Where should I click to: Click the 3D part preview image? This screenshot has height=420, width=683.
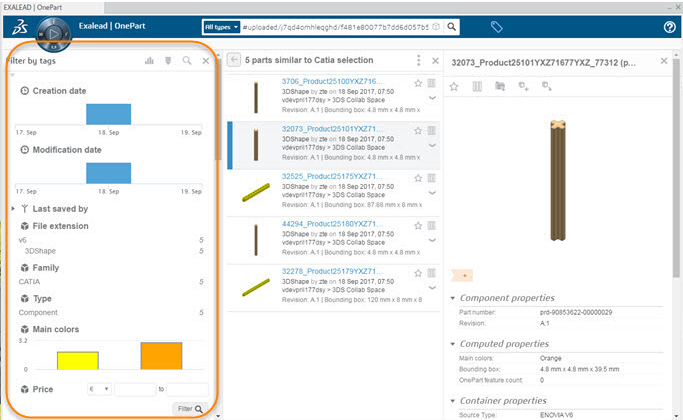pyautogui.click(x=558, y=180)
